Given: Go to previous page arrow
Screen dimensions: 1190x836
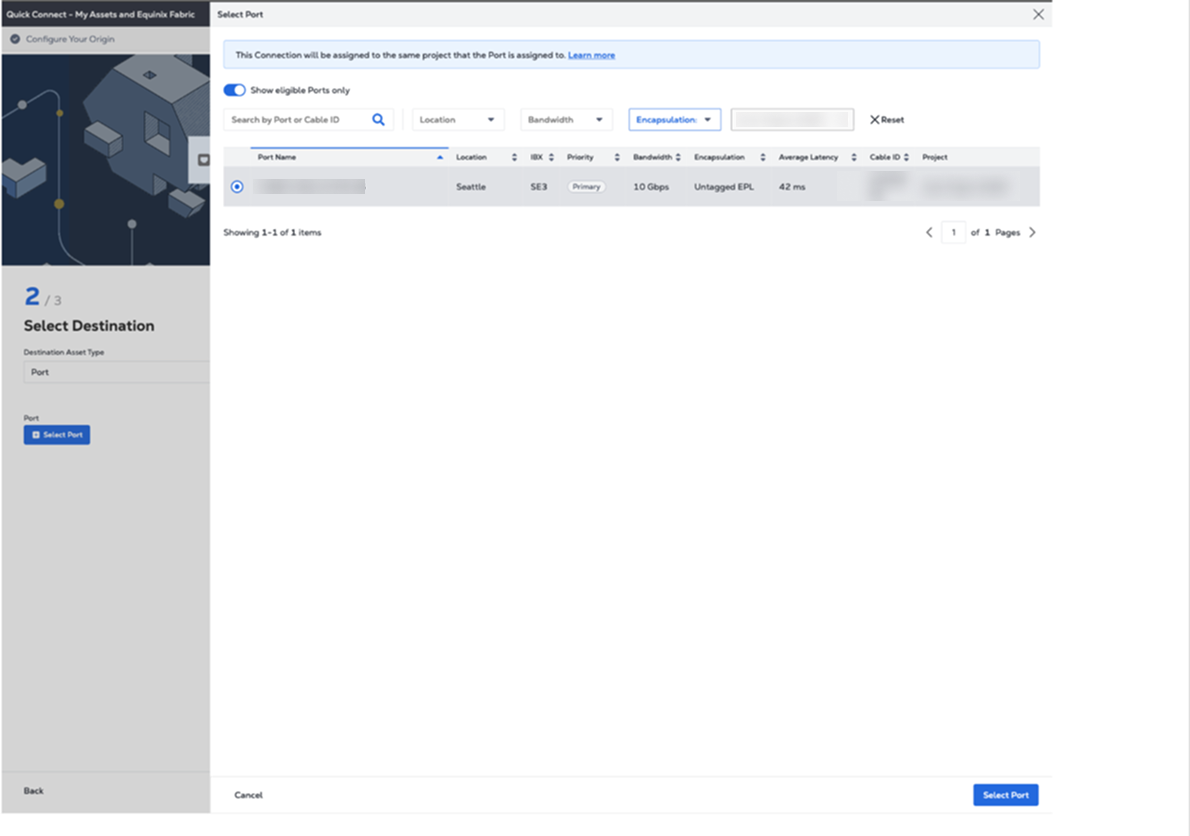Looking at the screenshot, I should 929,233.
